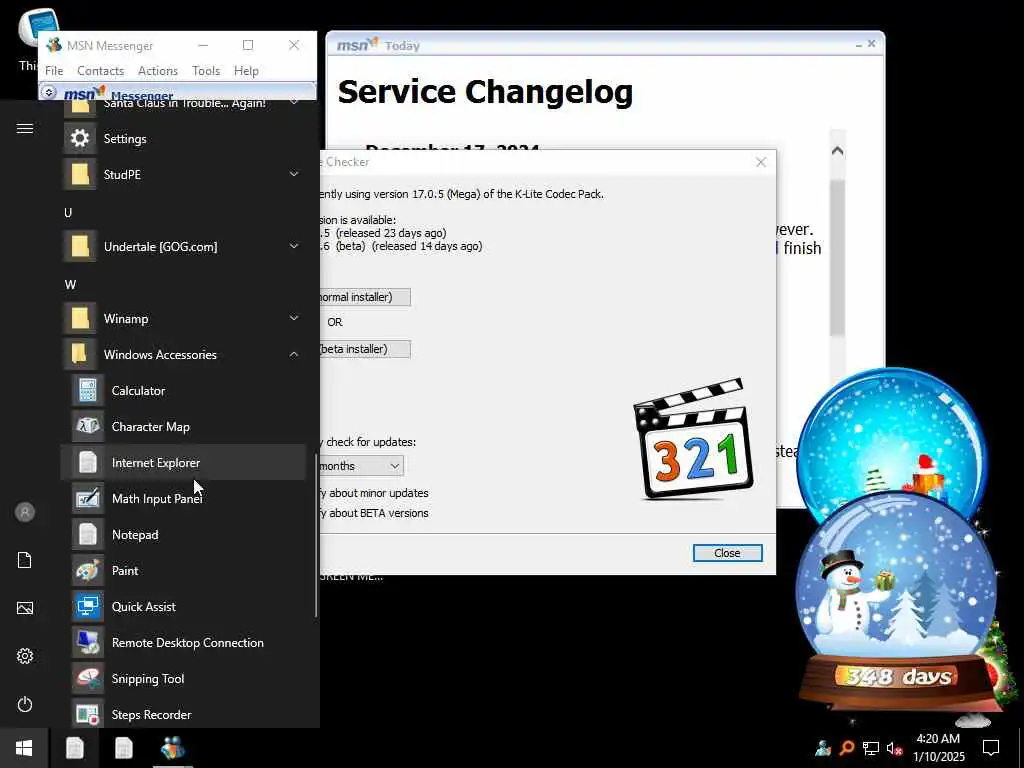Click the Windows Start button

tap(24, 748)
